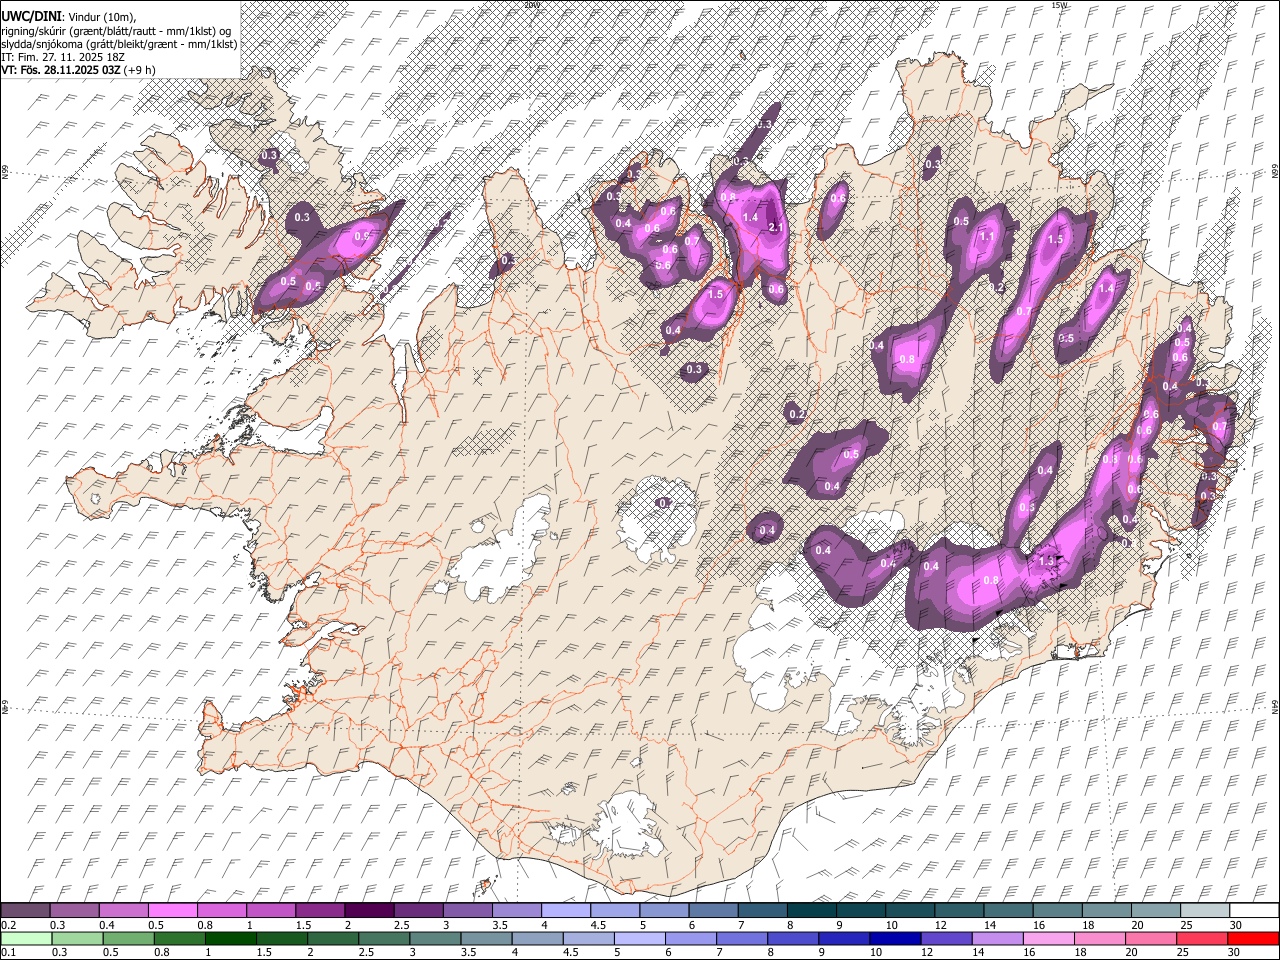Click the 64N latitude label on right edge
The height and width of the screenshot is (960, 1280).
[x=1275, y=706]
